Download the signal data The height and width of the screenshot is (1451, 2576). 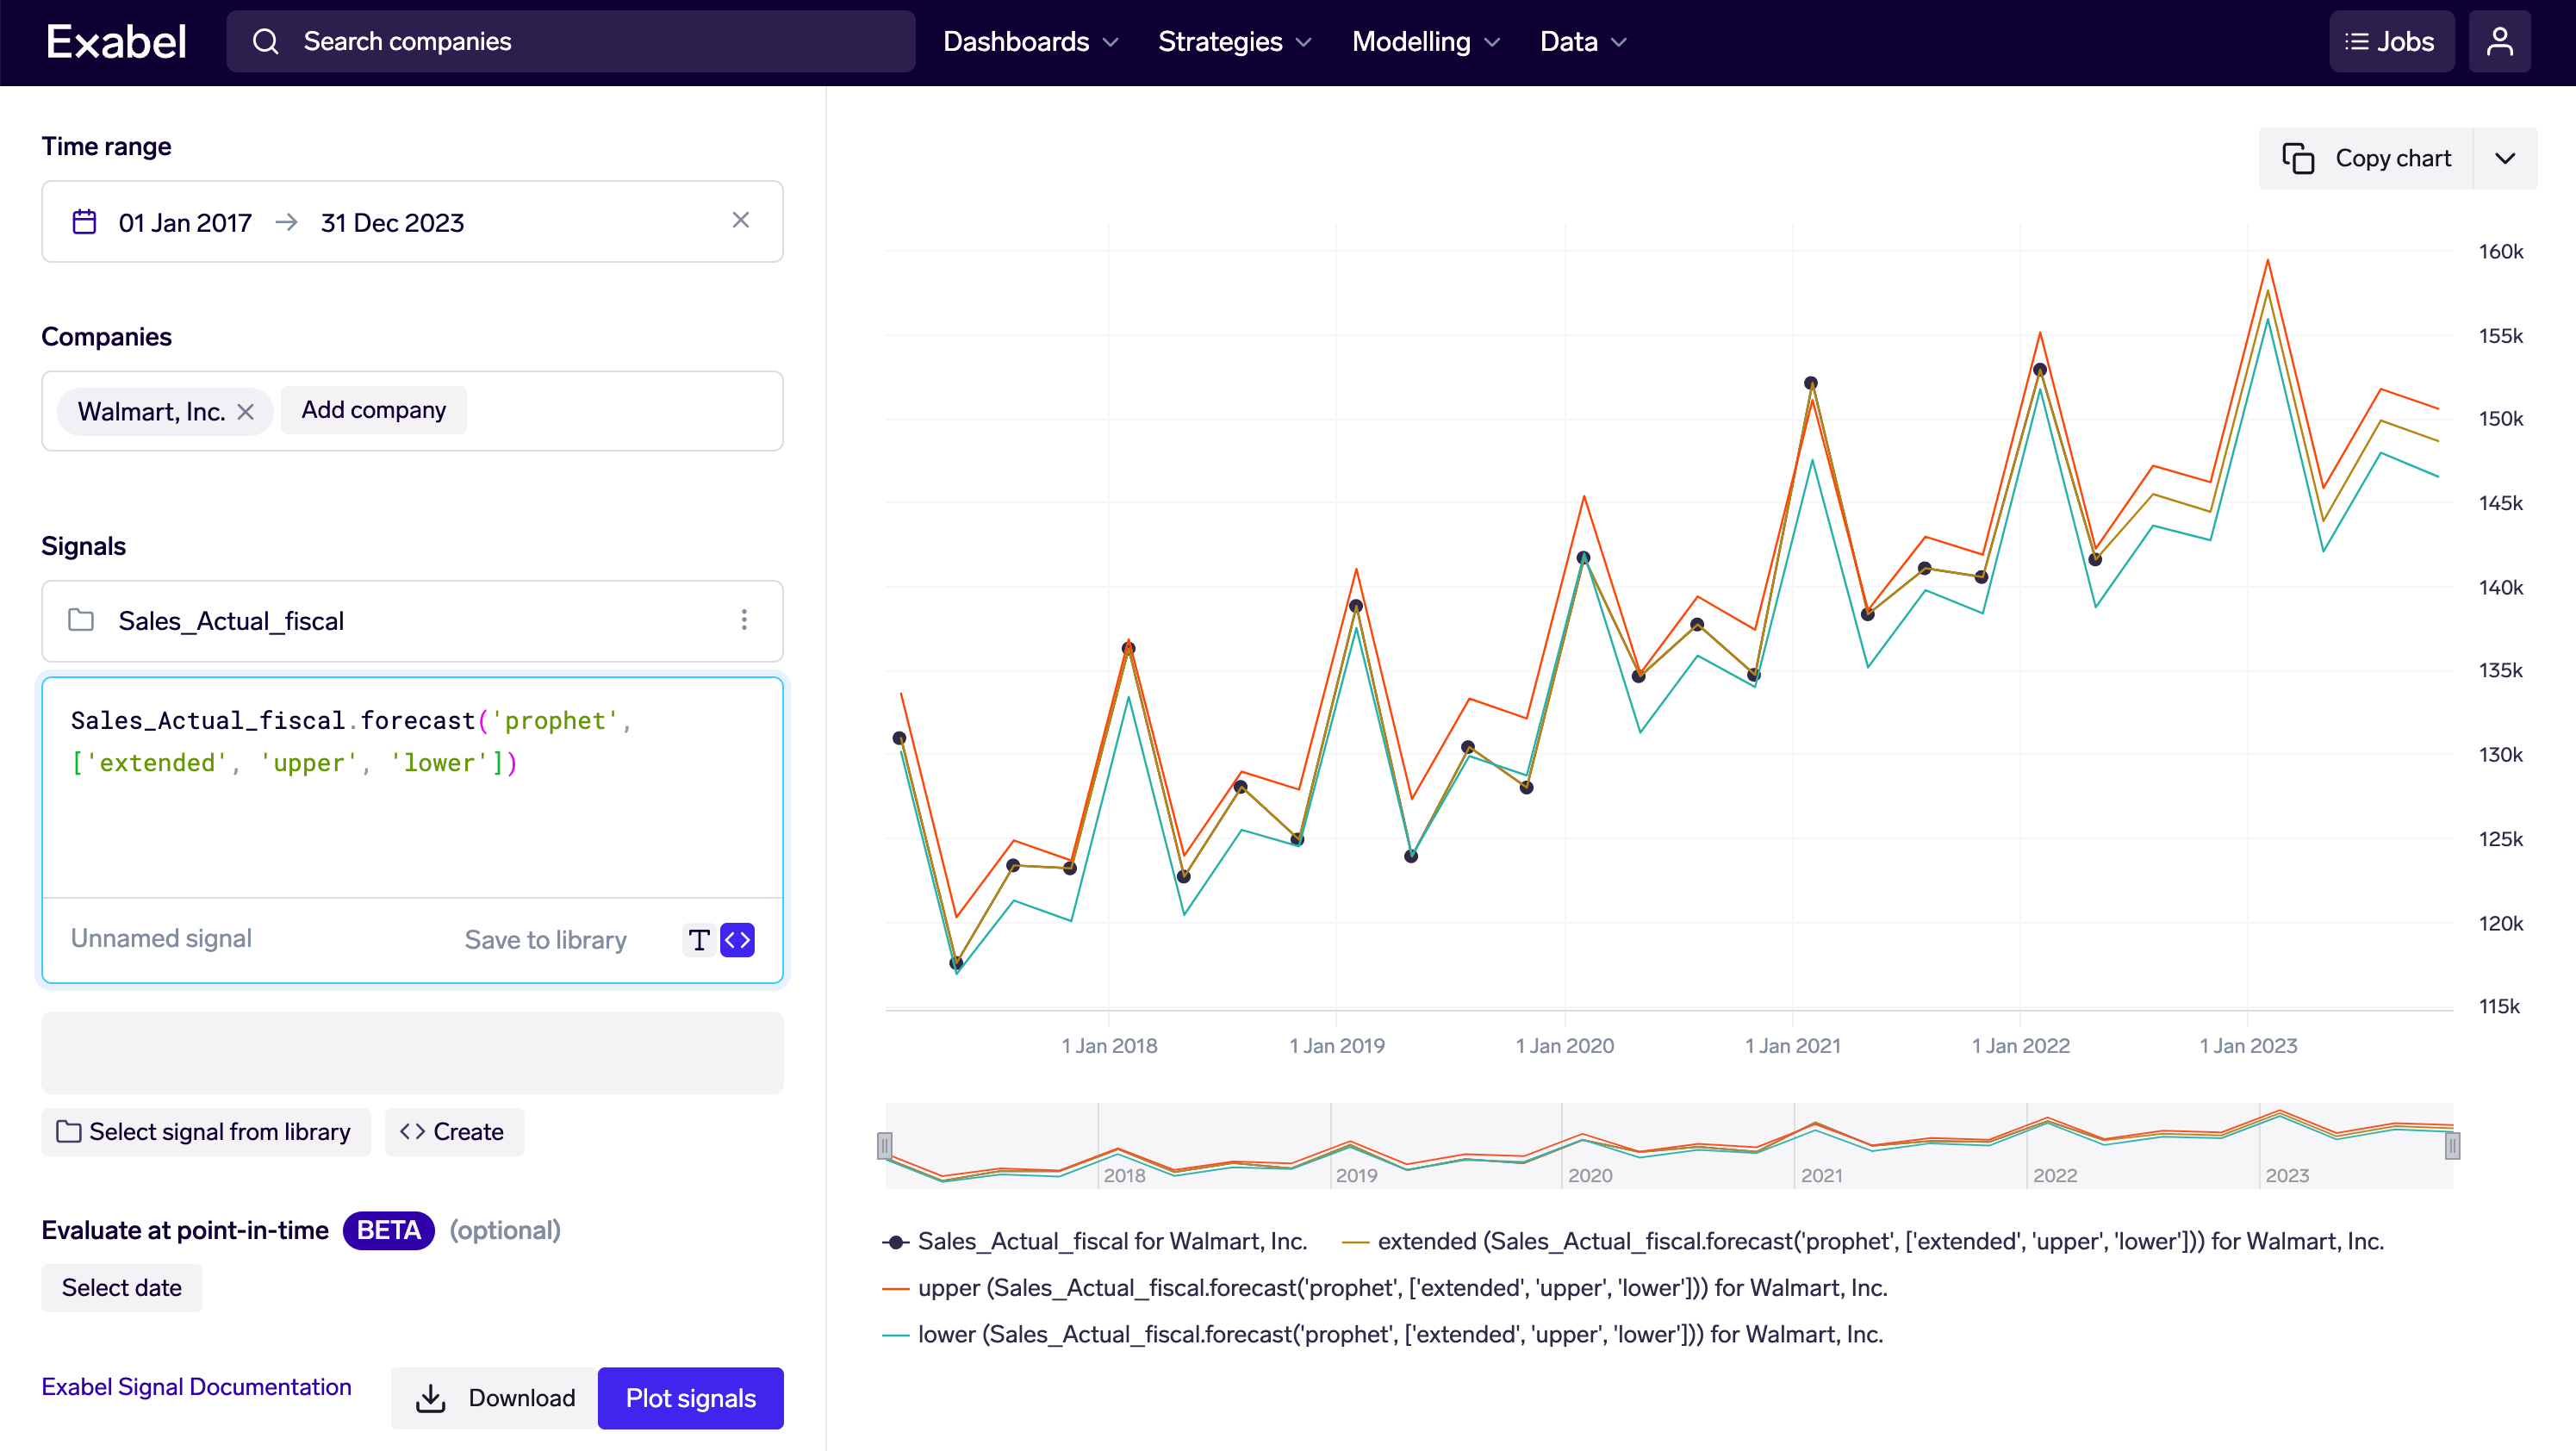pos(494,1398)
